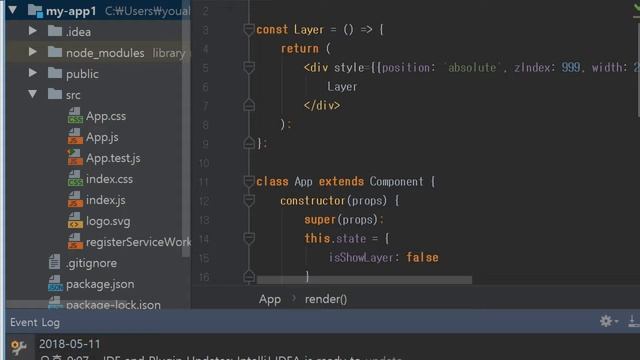Select the App.css file
This screenshot has width=640, height=360.
[106, 116]
